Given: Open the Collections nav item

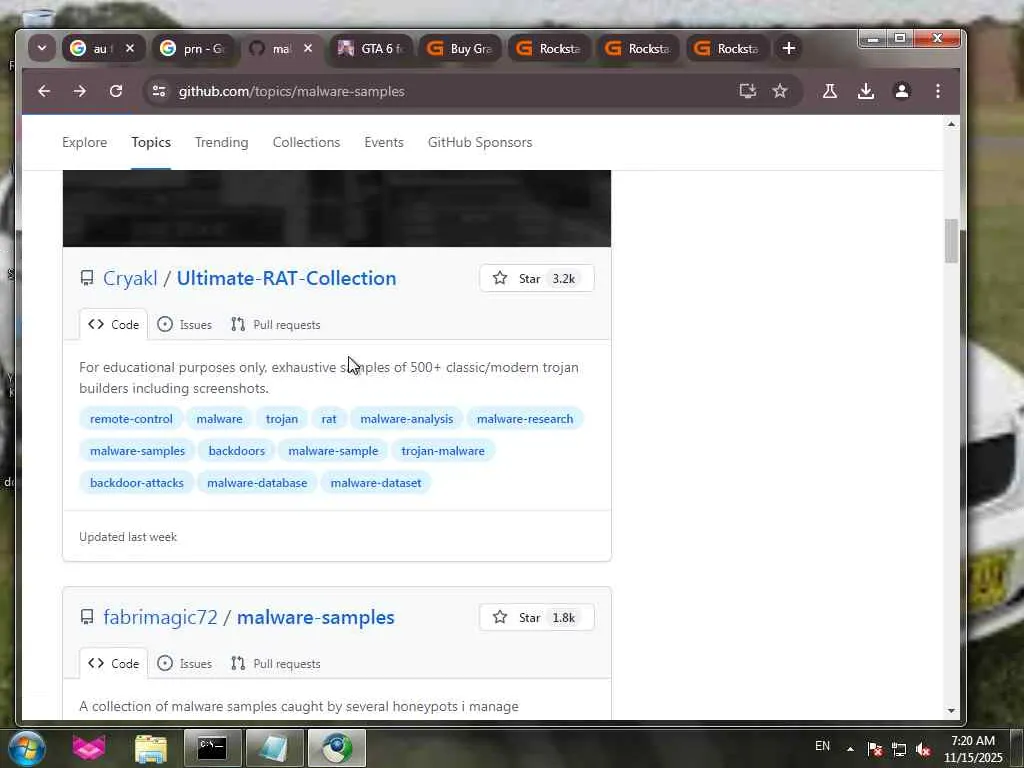Looking at the screenshot, I should tap(306, 142).
